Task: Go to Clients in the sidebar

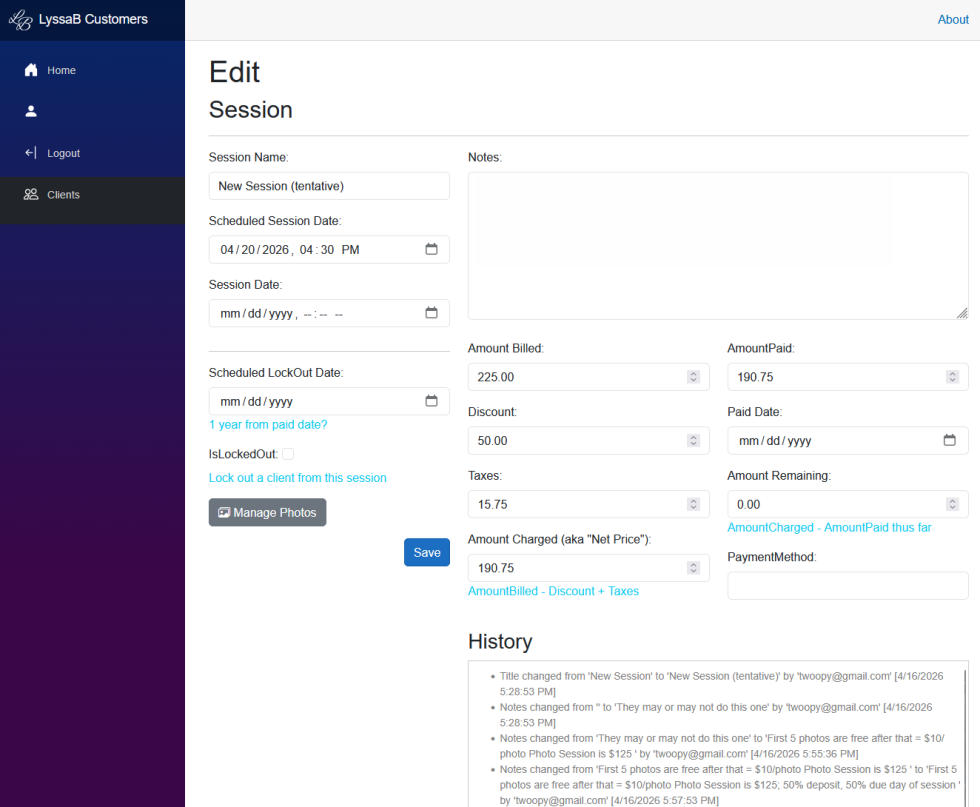Action: pos(63,195)
